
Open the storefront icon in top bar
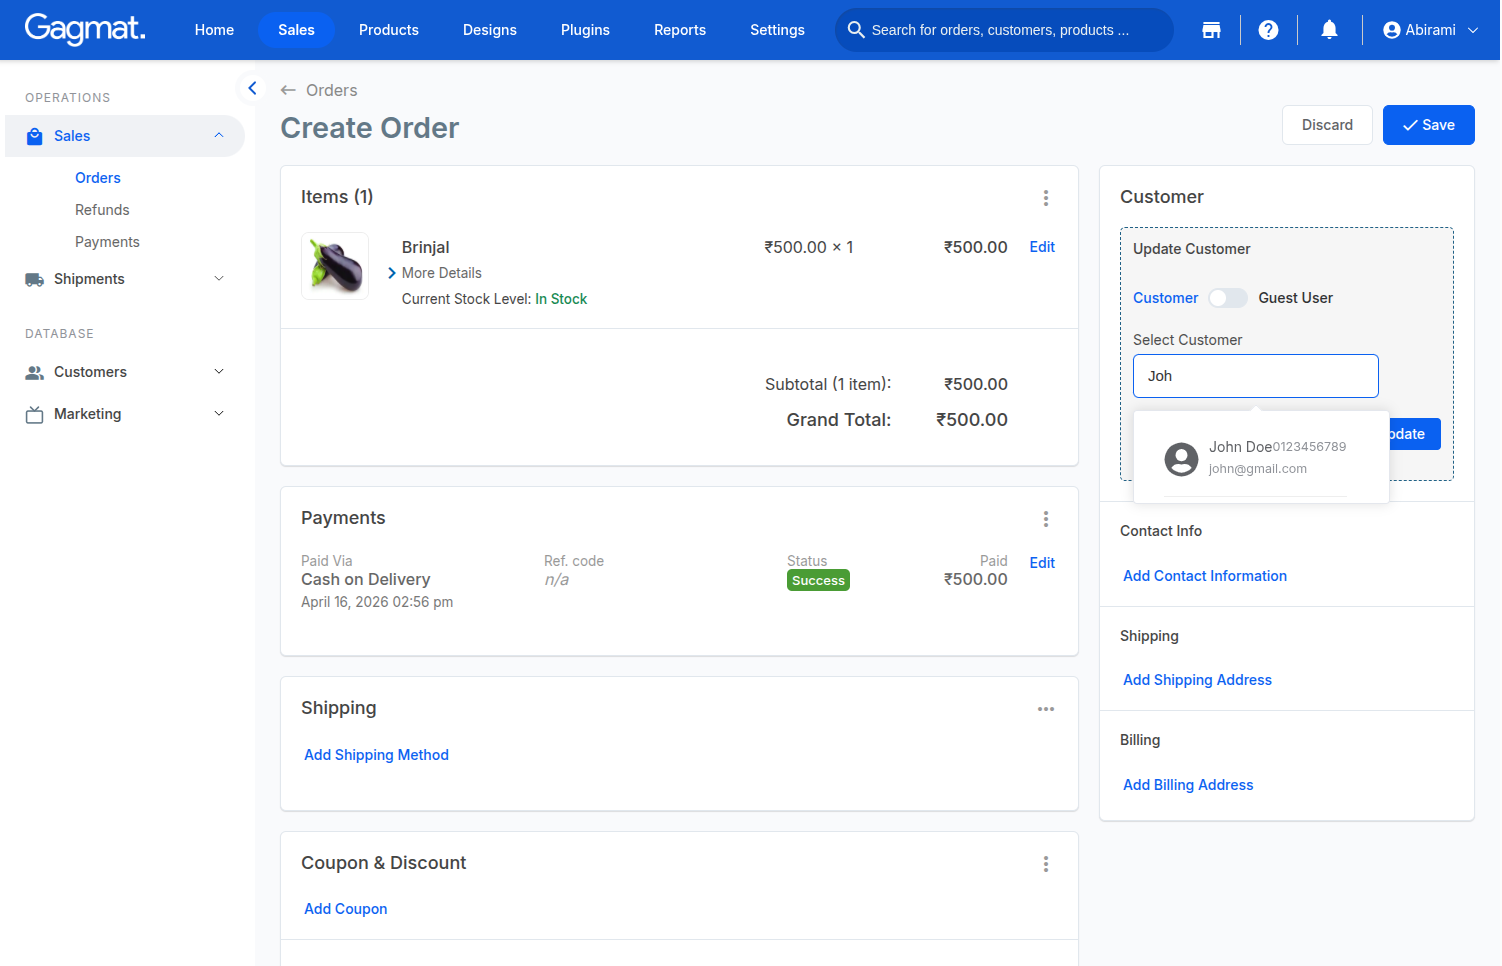point(1211,30)
